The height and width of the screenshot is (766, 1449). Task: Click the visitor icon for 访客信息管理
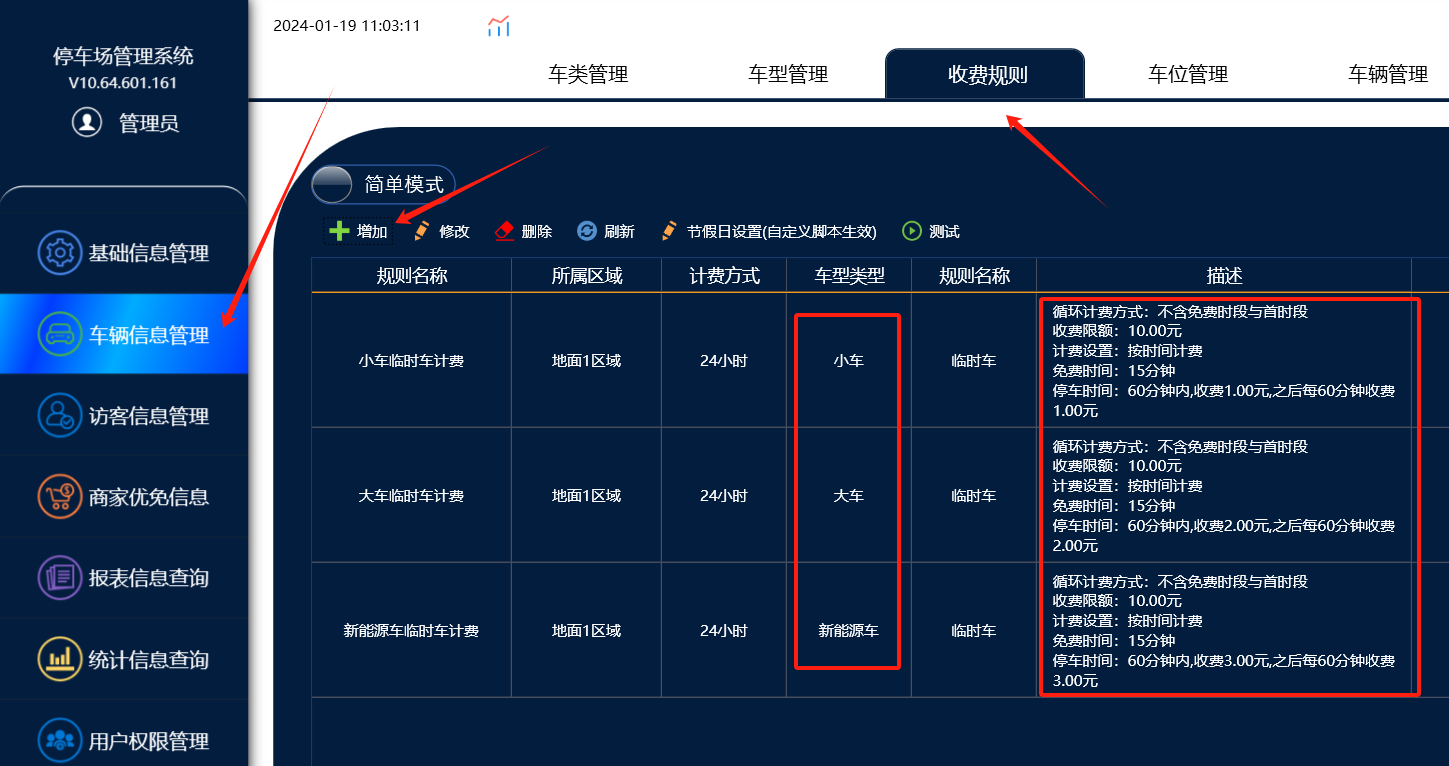tap(60, 415)
